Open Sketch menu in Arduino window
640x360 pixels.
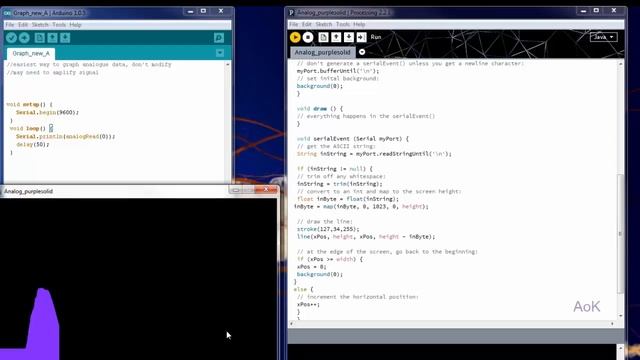(40, 25)
